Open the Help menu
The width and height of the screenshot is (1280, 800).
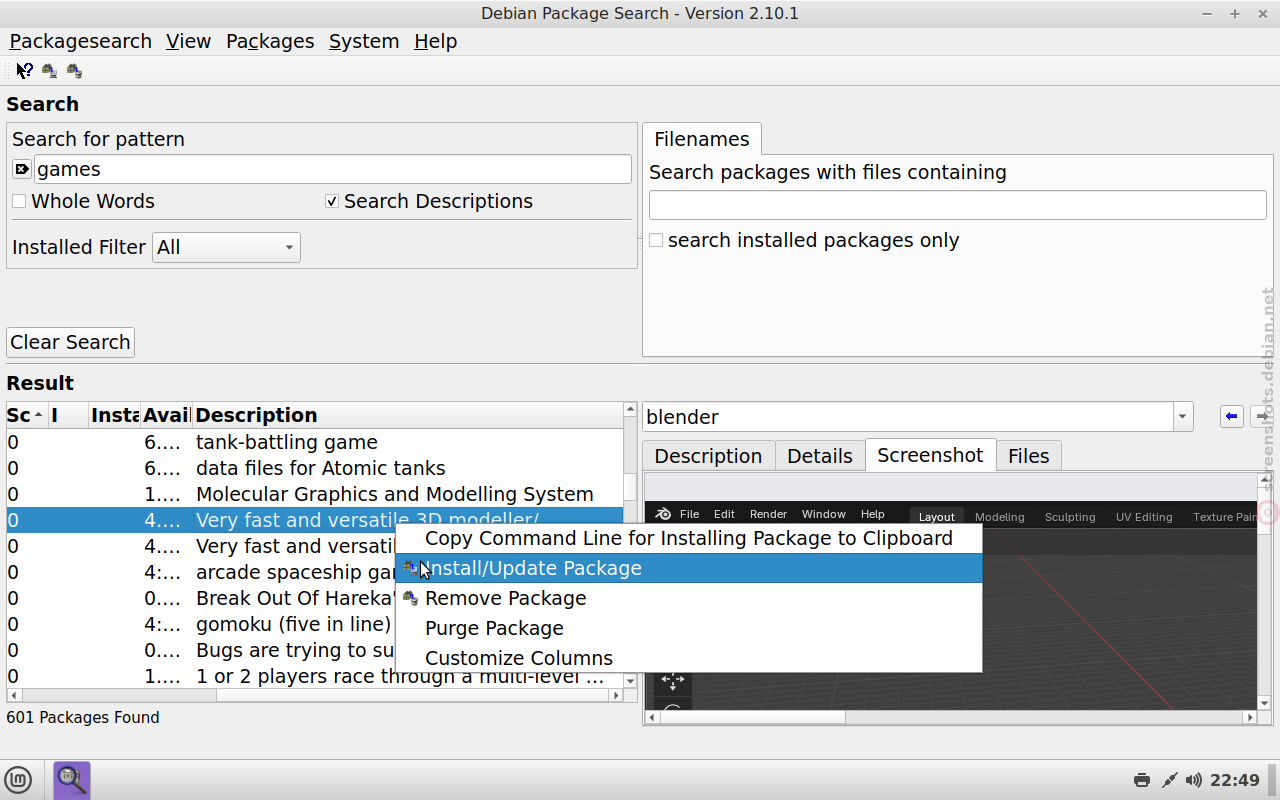(436, 41)
